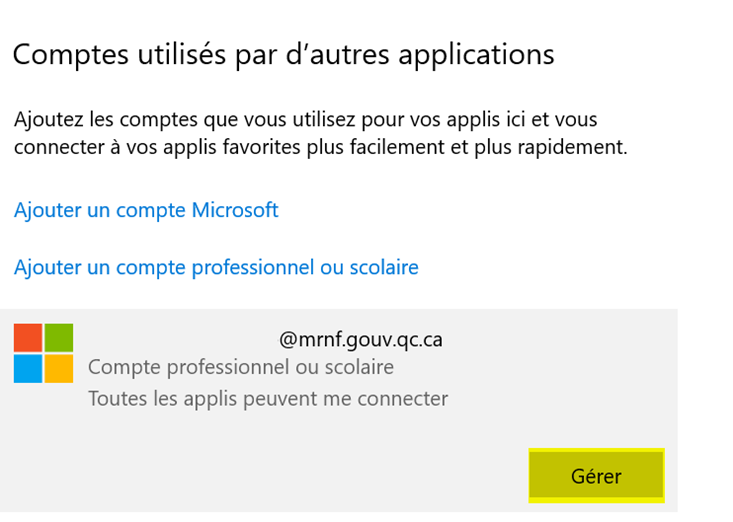
Task: Click the Microsoft logo in the account tile
Action: 44,353
